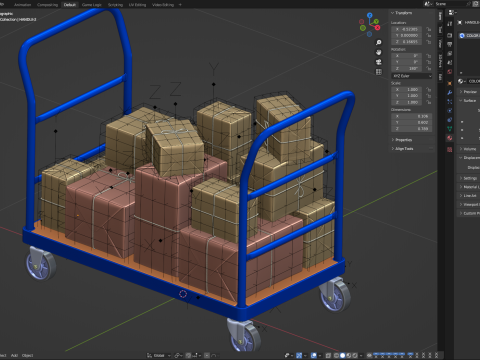Expand the Line Art panel
Viewport: 480px width, 360px height.
[x=469, y=196]
